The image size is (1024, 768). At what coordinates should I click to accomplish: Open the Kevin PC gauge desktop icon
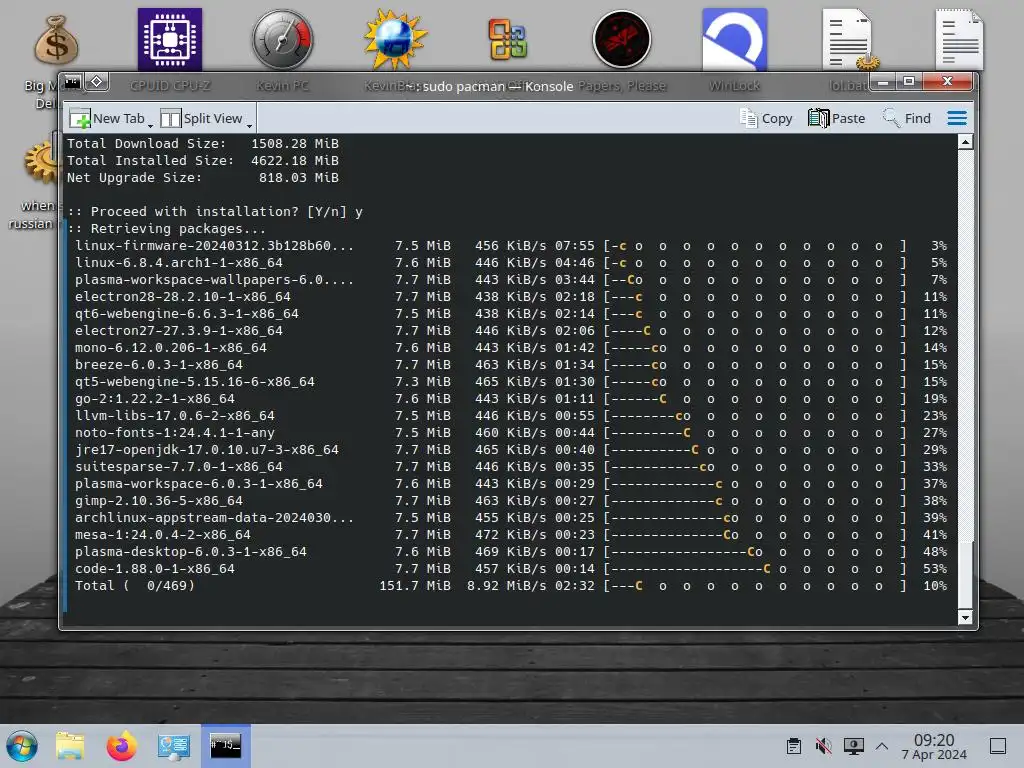tap(283, 39)
